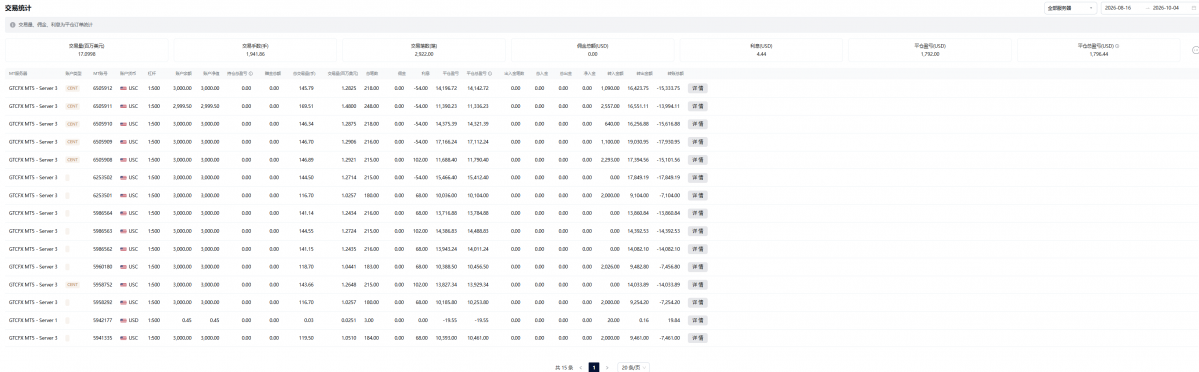Click the 交易量(百万美元) summary card
Screen dimensions: 1199x372
pyautogui.click(x=86, y=51)
